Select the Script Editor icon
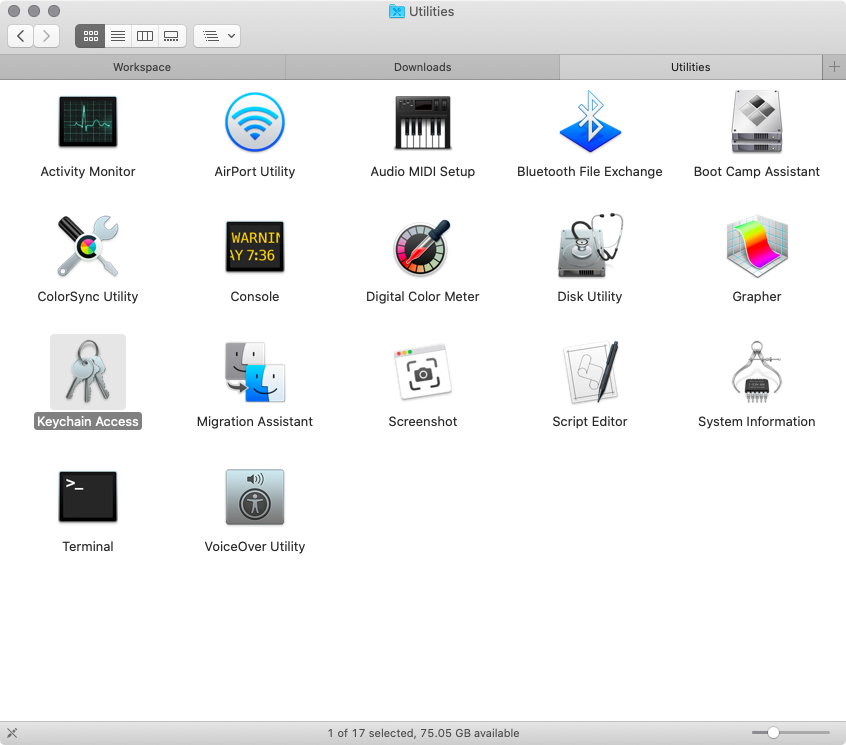This screenshot has width=846, height=745. pyautogui.click(x=590, y=372)
